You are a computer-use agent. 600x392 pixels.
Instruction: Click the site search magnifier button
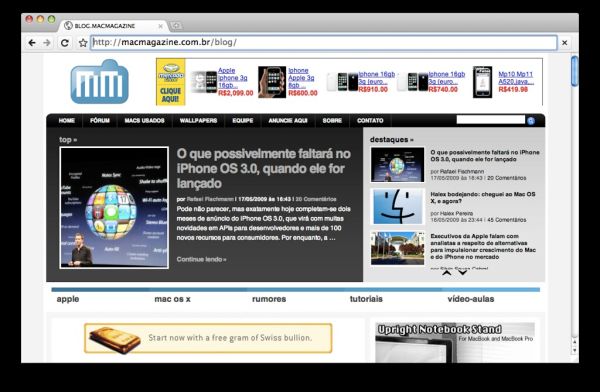[x=531, y=121]
